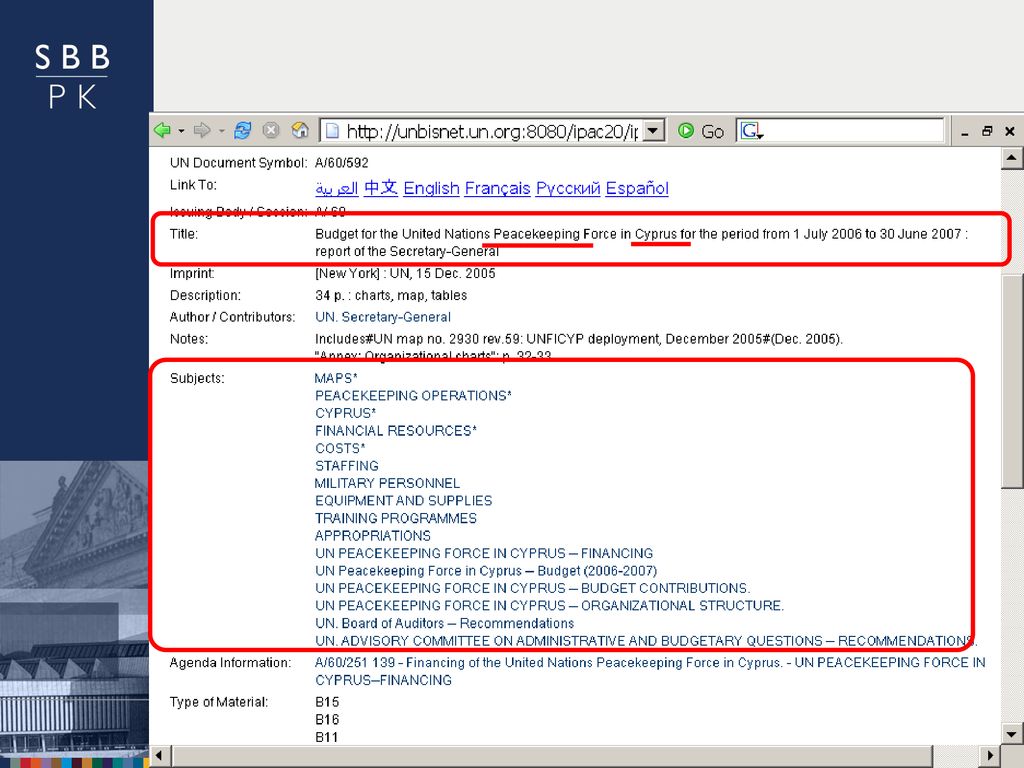Close the browser window
1024x768 pixels.
pyautogui.click(x=1010, y=131)
